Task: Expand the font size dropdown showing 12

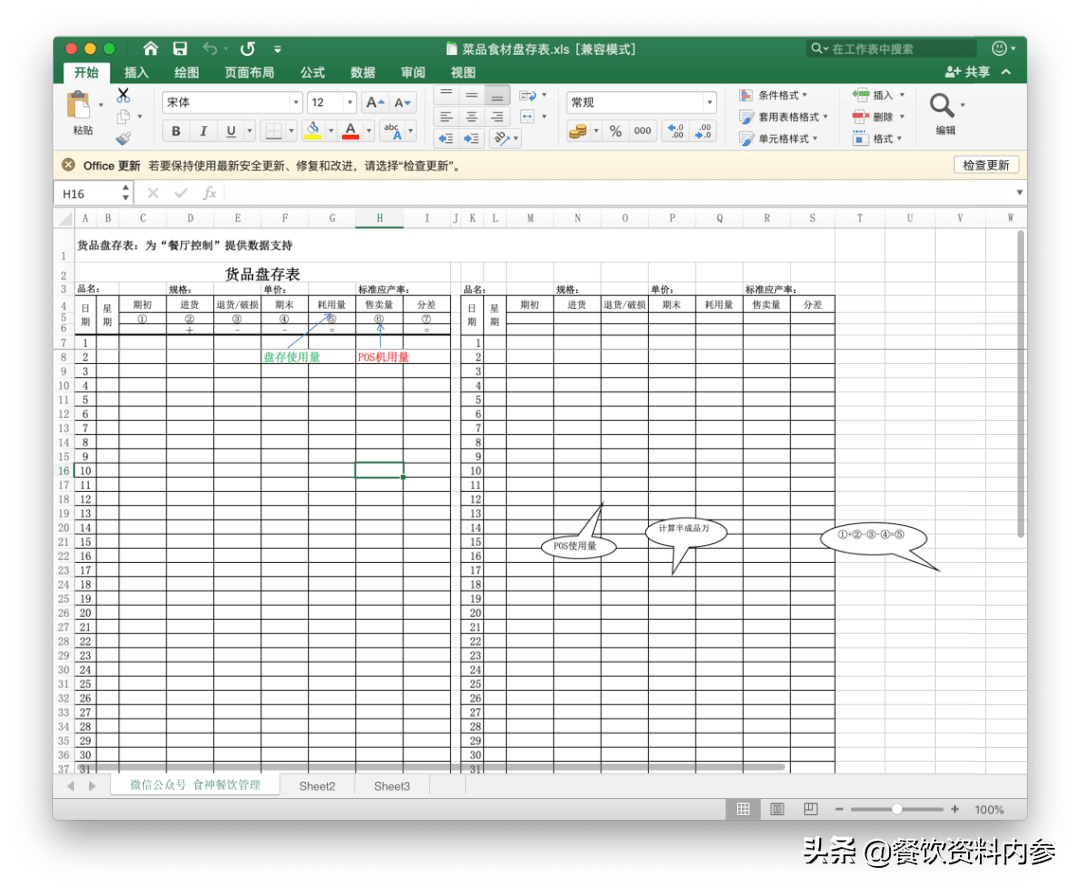Action: (x=349, y=102)
